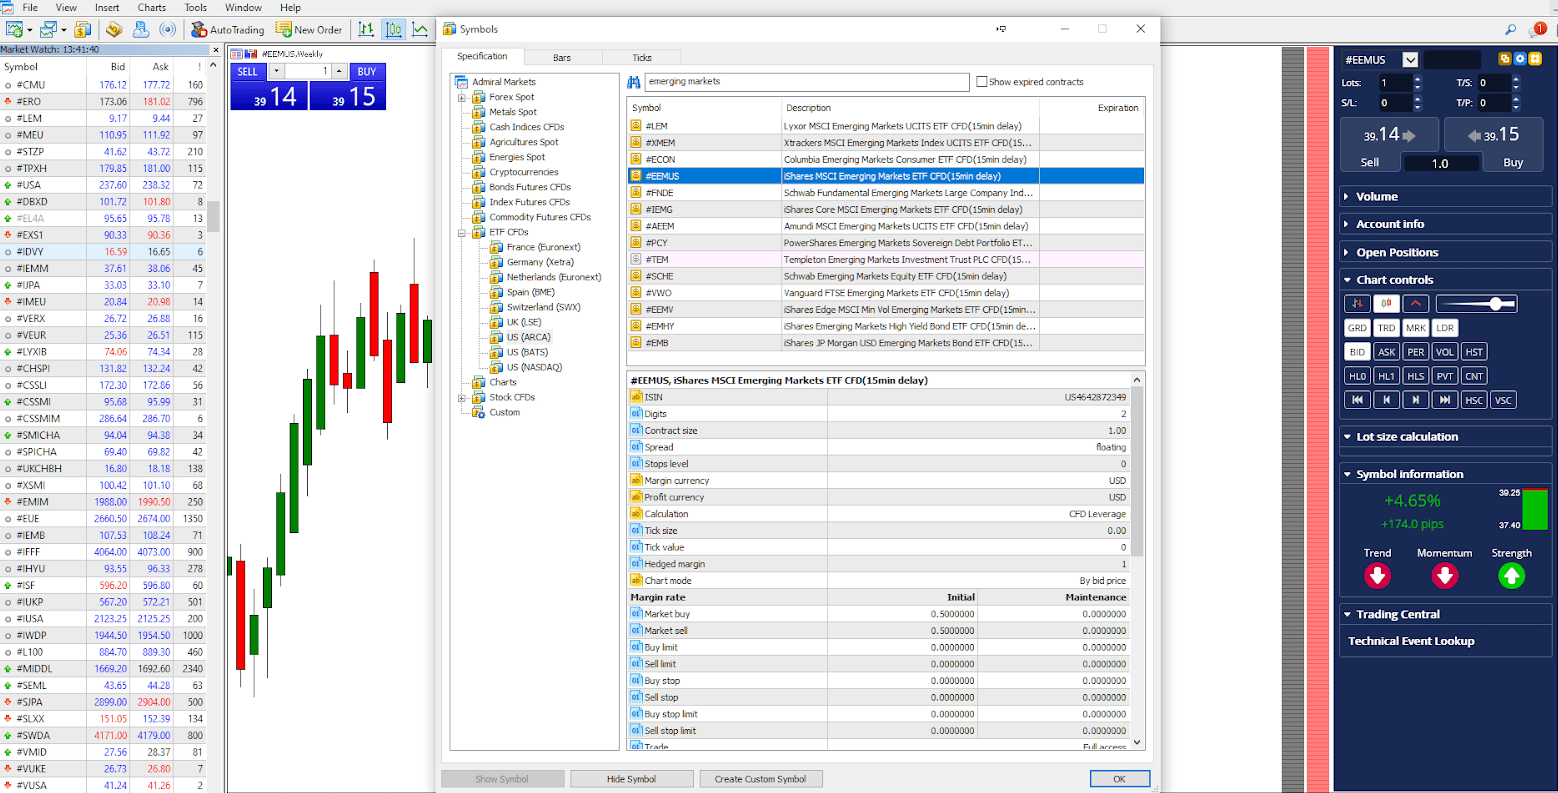Screen dimensions: 1558x793
Task: Expand the Account info section
Action: [1445, 224]
